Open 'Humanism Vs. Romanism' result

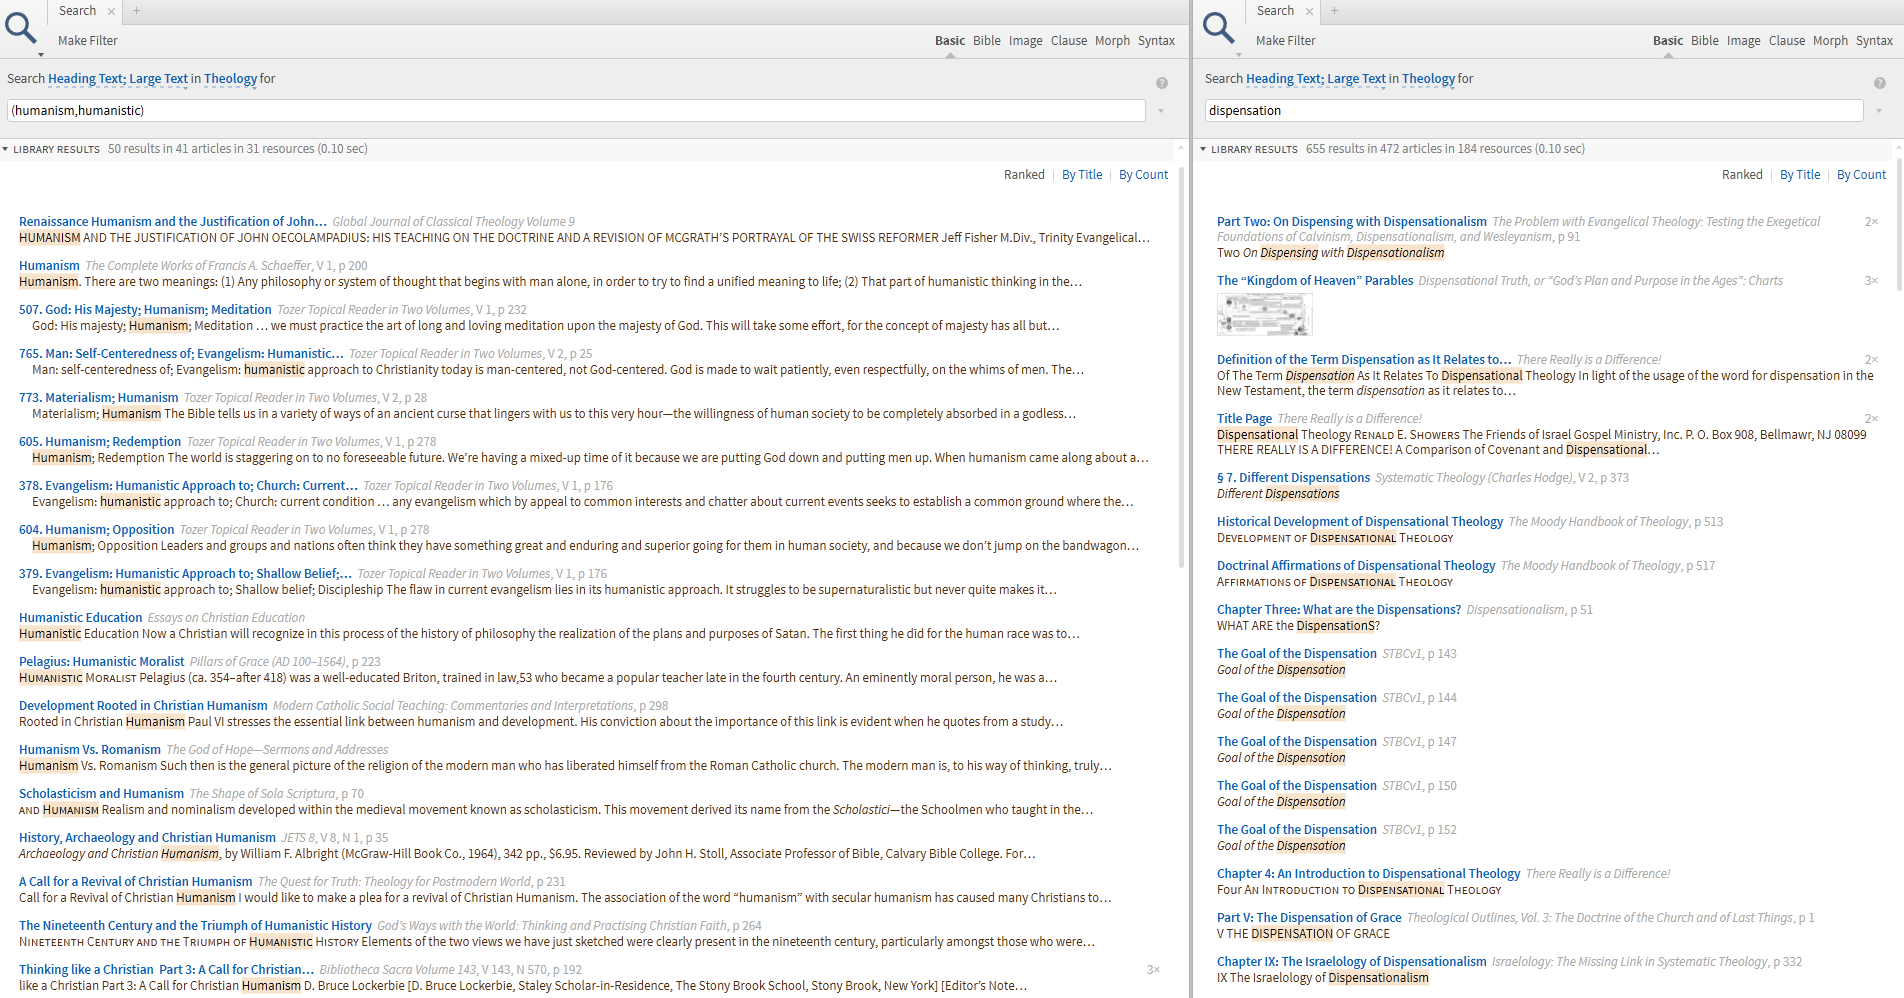click(x=90, y=750)
